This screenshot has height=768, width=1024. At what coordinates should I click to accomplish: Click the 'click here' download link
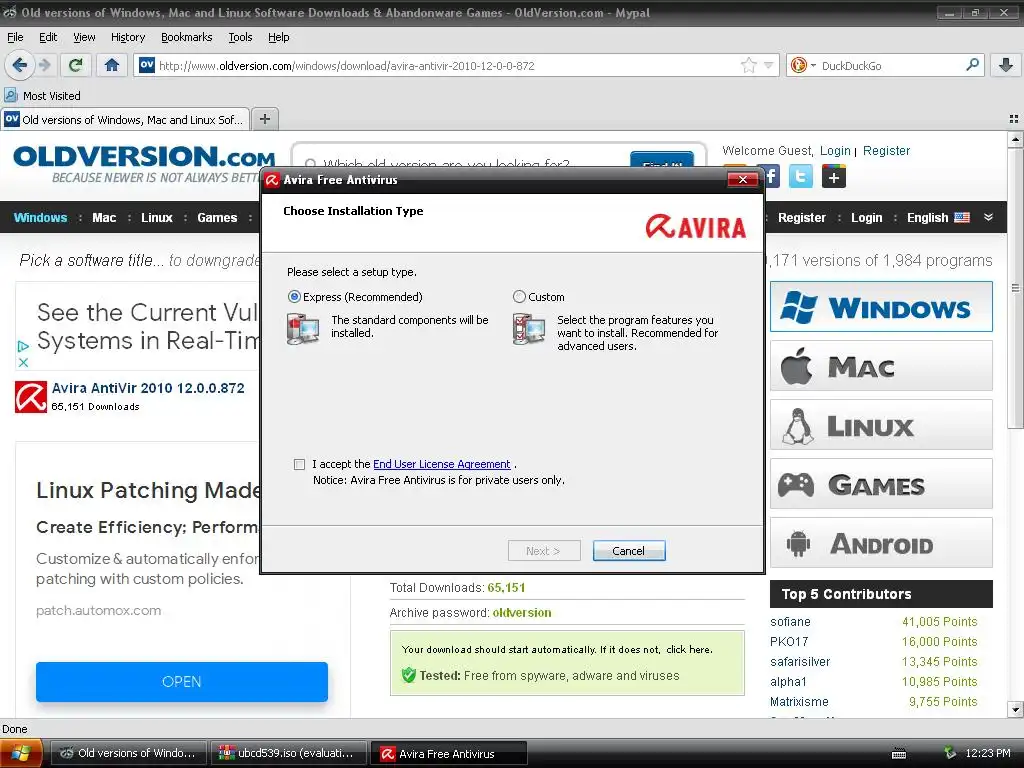coord(688,649)
